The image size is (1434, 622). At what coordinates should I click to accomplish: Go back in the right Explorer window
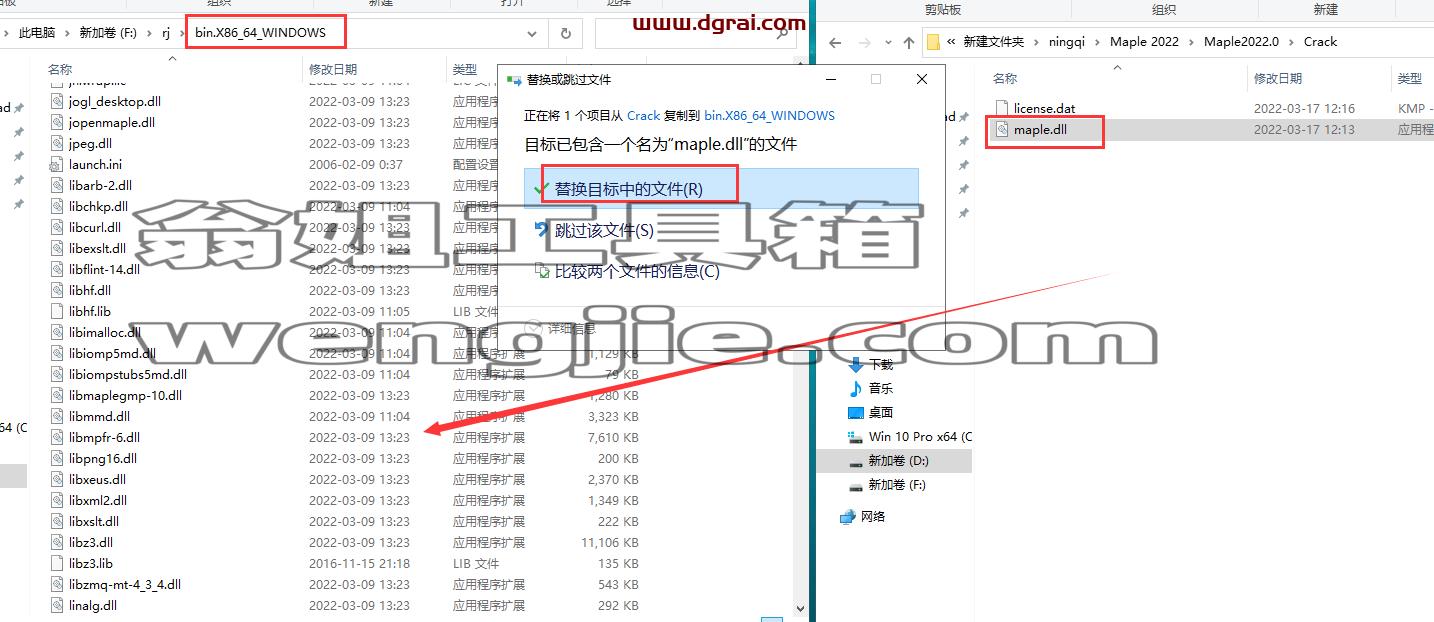(836, 42)
